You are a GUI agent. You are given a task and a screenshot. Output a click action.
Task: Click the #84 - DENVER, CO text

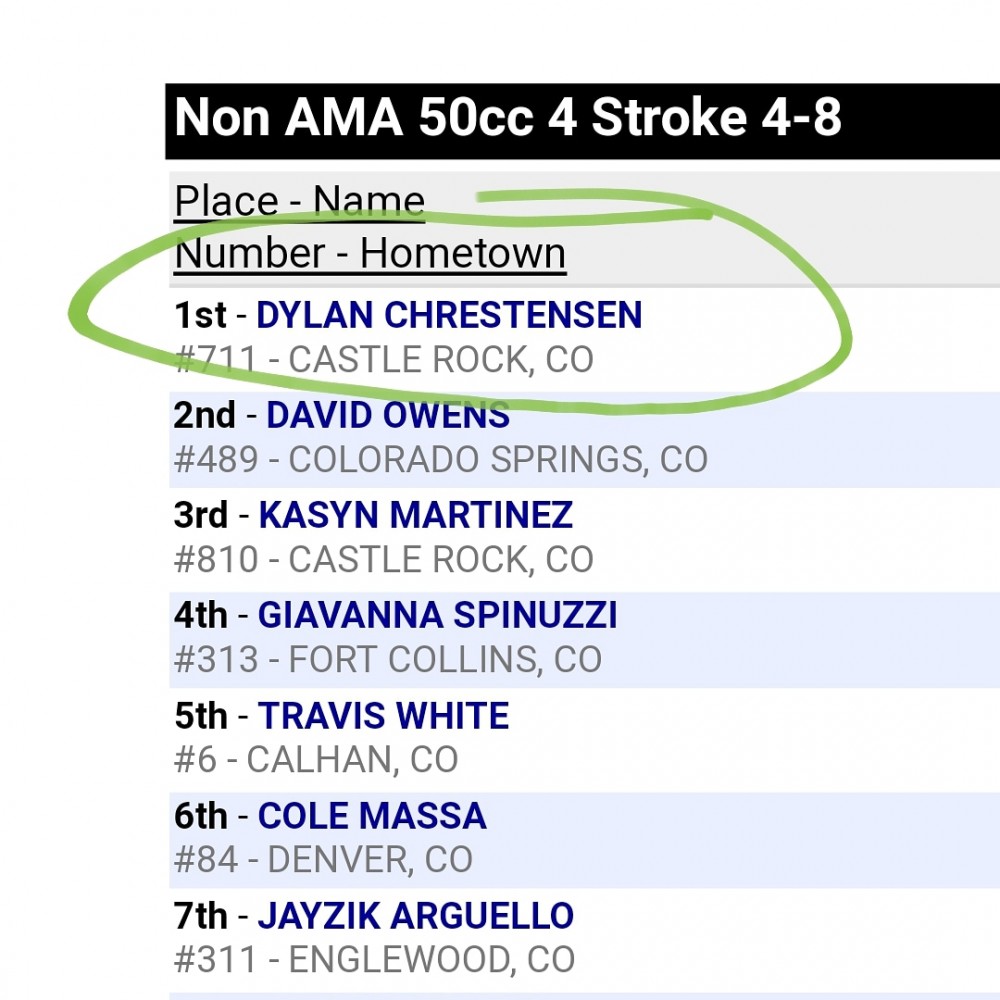(323, 860)
